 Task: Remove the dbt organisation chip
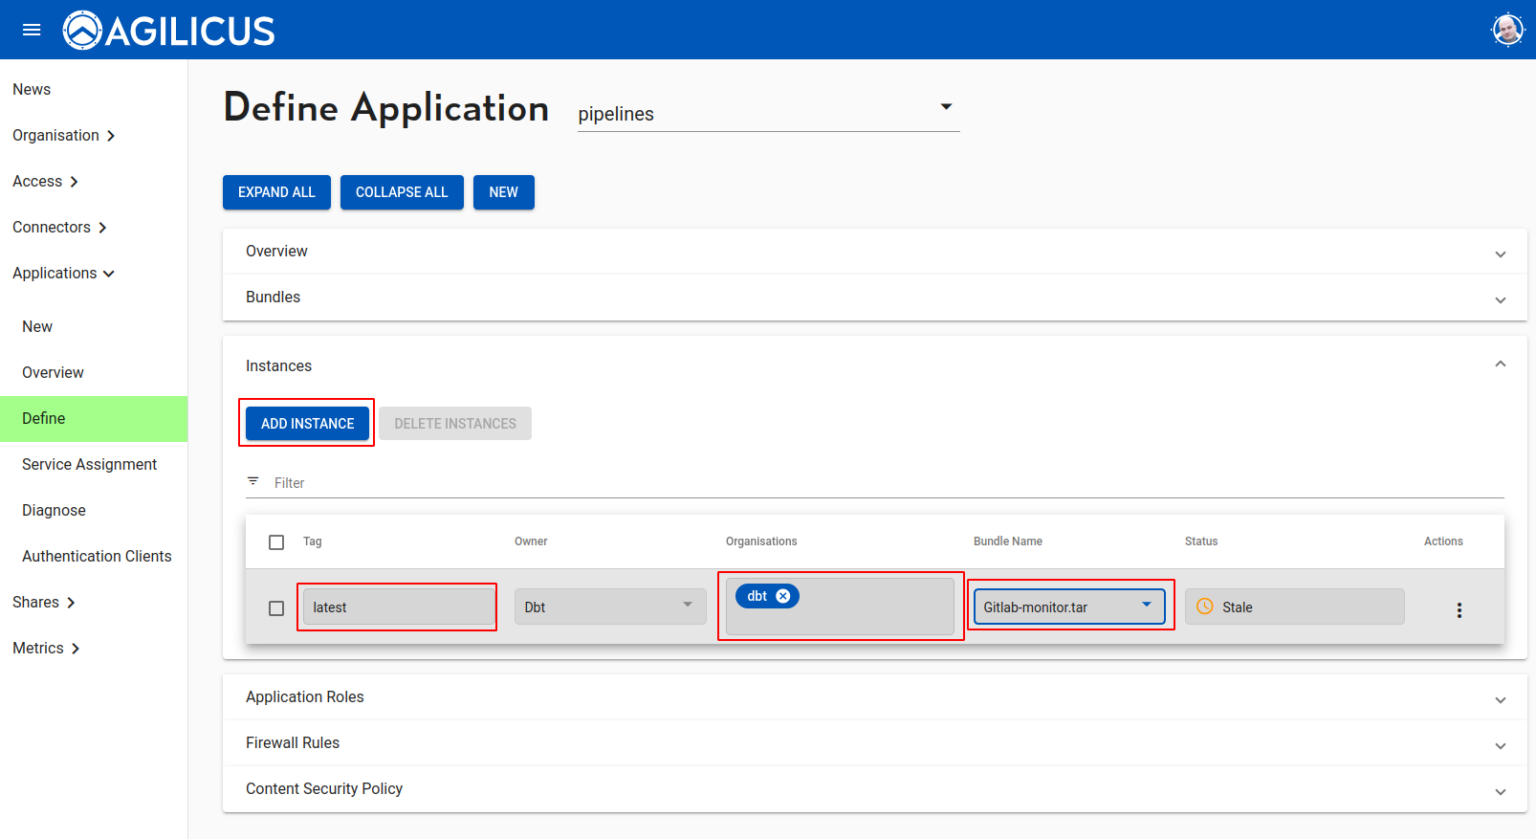coord(782,595)
